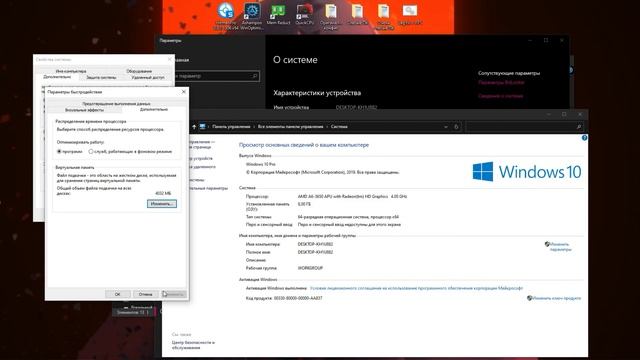The width and height of the screenshot is (640, 360).
Task: Click 'Все элементы панели управления' breadcrumb
Action: 290,127
